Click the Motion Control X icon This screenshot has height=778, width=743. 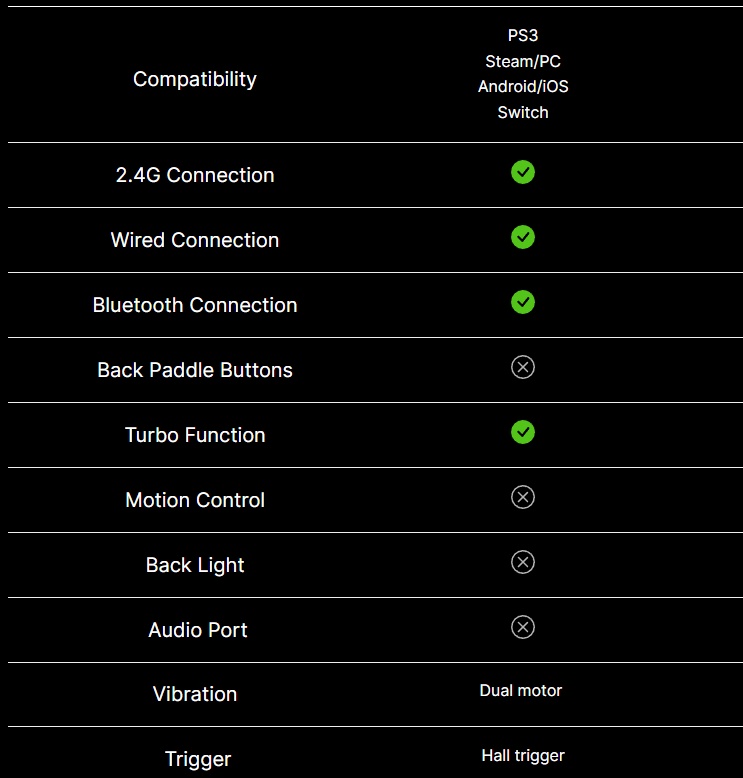[x=523, y=497]
